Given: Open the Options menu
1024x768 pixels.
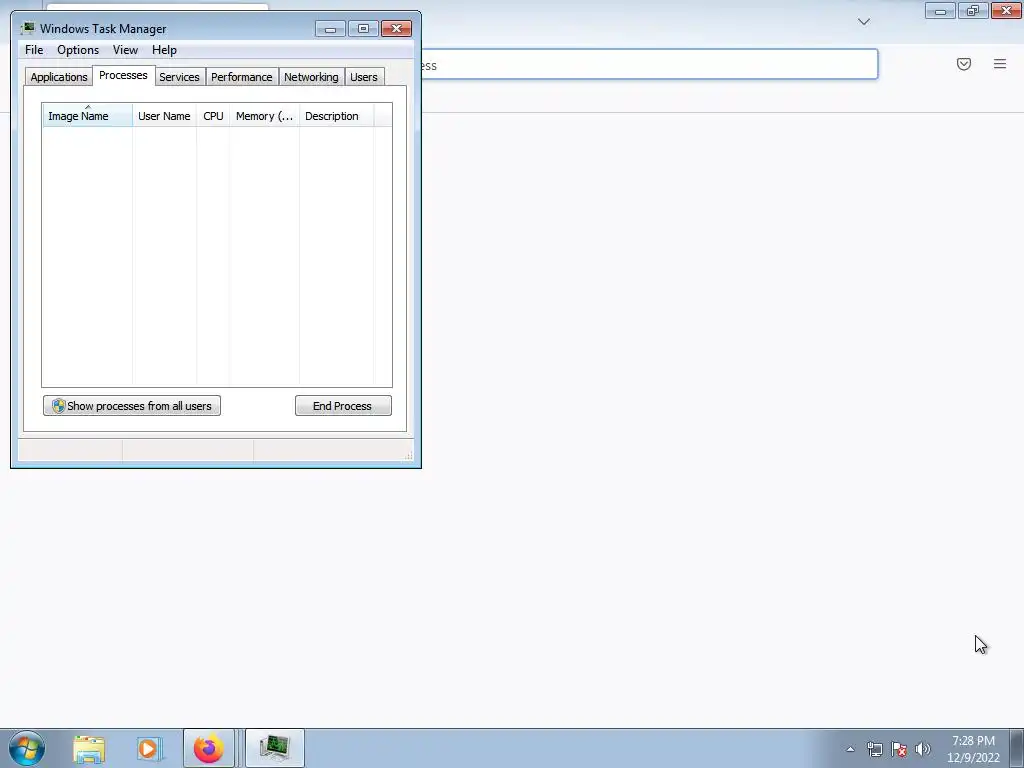Looking at the screenshot, I should (78, 50).
